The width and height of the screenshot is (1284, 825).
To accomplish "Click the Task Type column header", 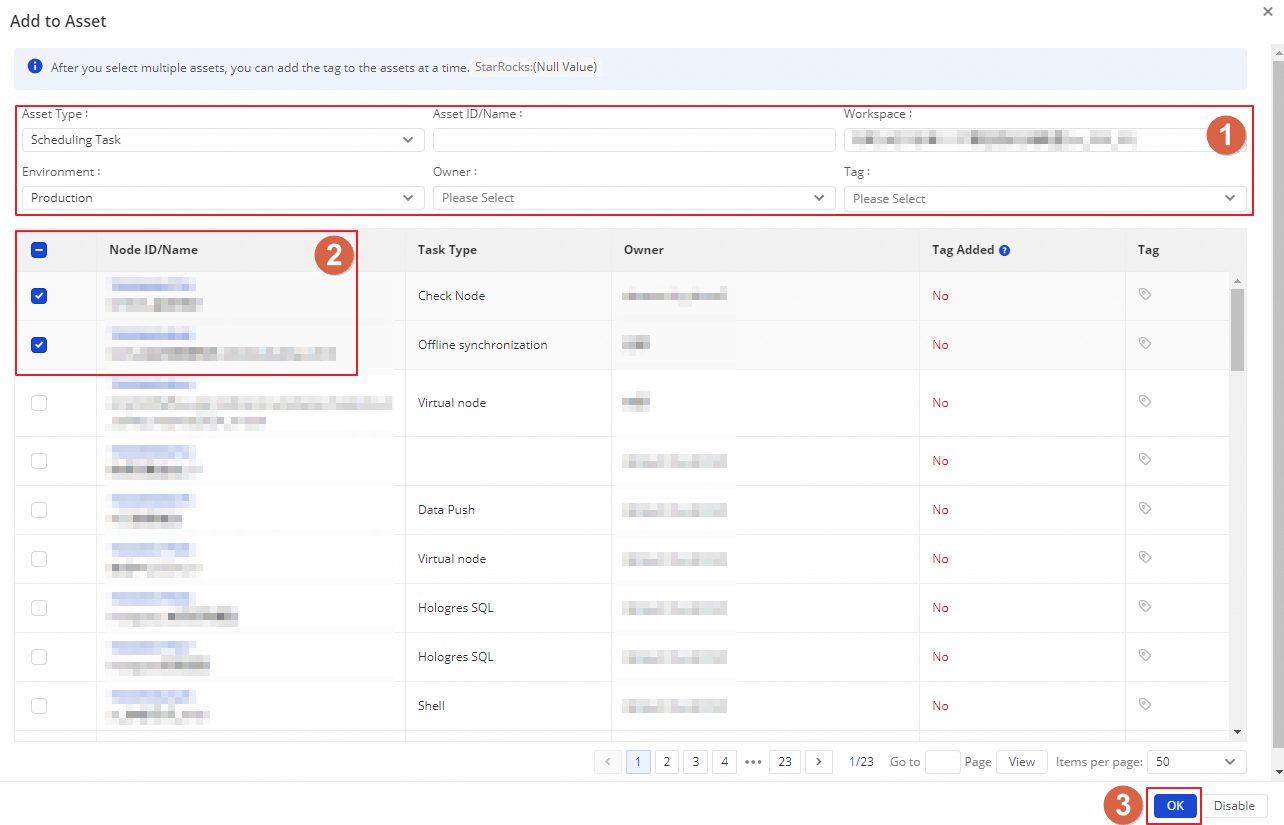I will pyautogui.click(x=447, y=250).
